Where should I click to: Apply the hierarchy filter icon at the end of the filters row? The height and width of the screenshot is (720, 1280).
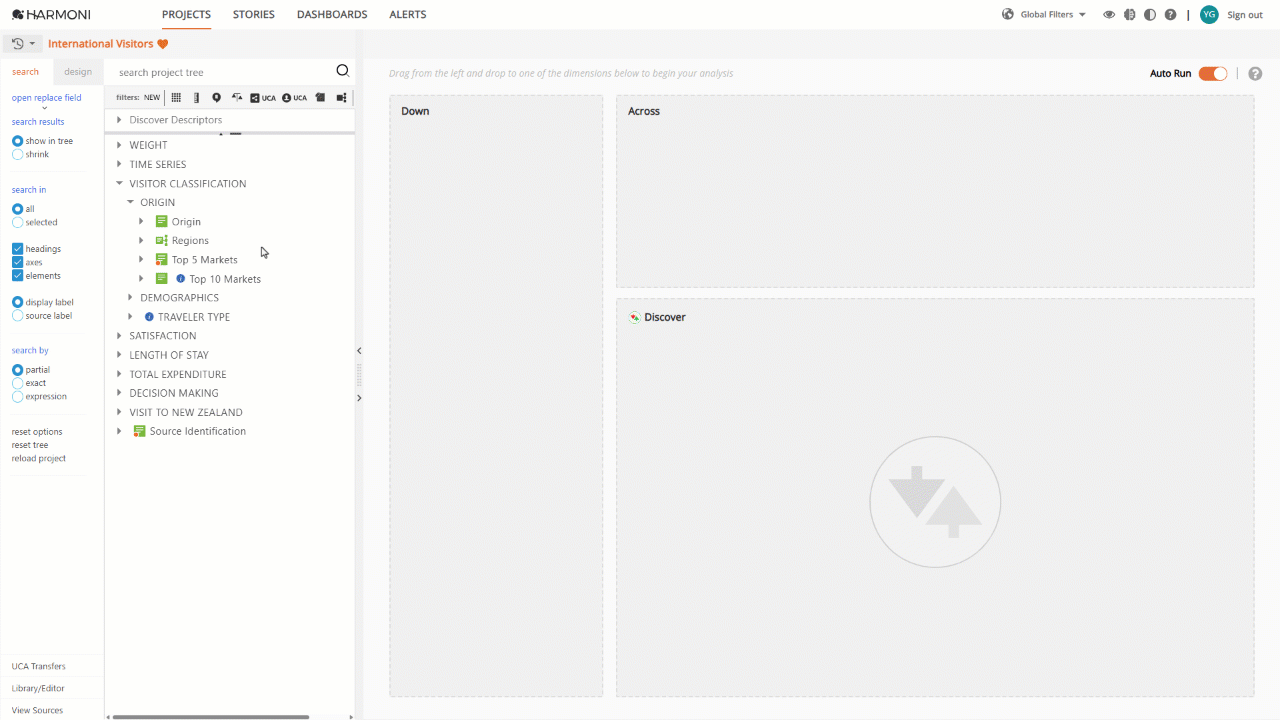click(x=342, y=98)
